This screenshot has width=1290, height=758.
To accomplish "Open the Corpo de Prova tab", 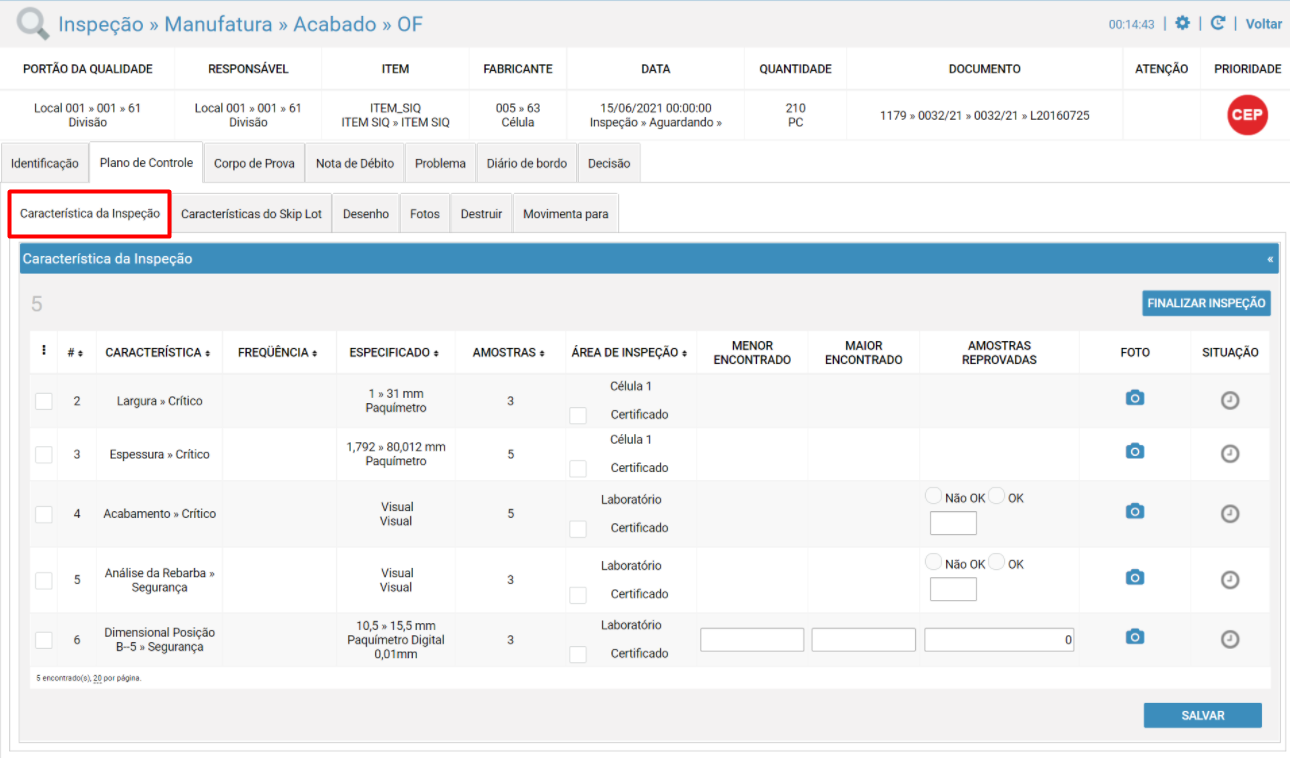I will (254, 163).
